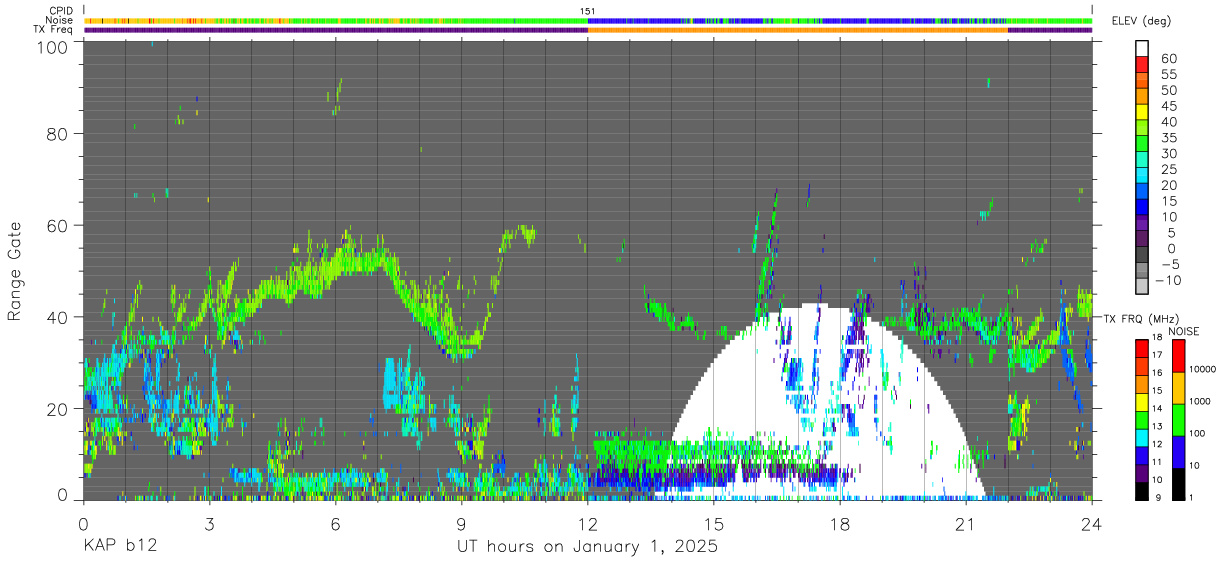Click NOISE tick label 10000
This screenshot has height=567, width=1228.
click(1202, 370)
